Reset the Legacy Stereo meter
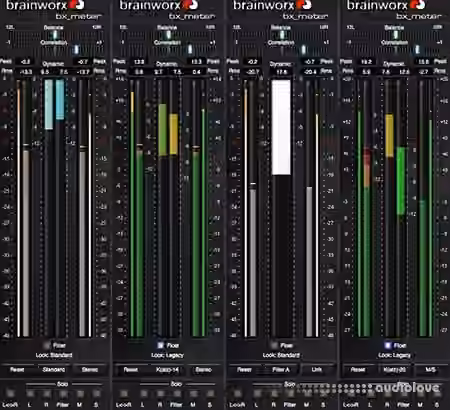Image resolution: width=450 pixels, height=410 pixels. (131, 370)
